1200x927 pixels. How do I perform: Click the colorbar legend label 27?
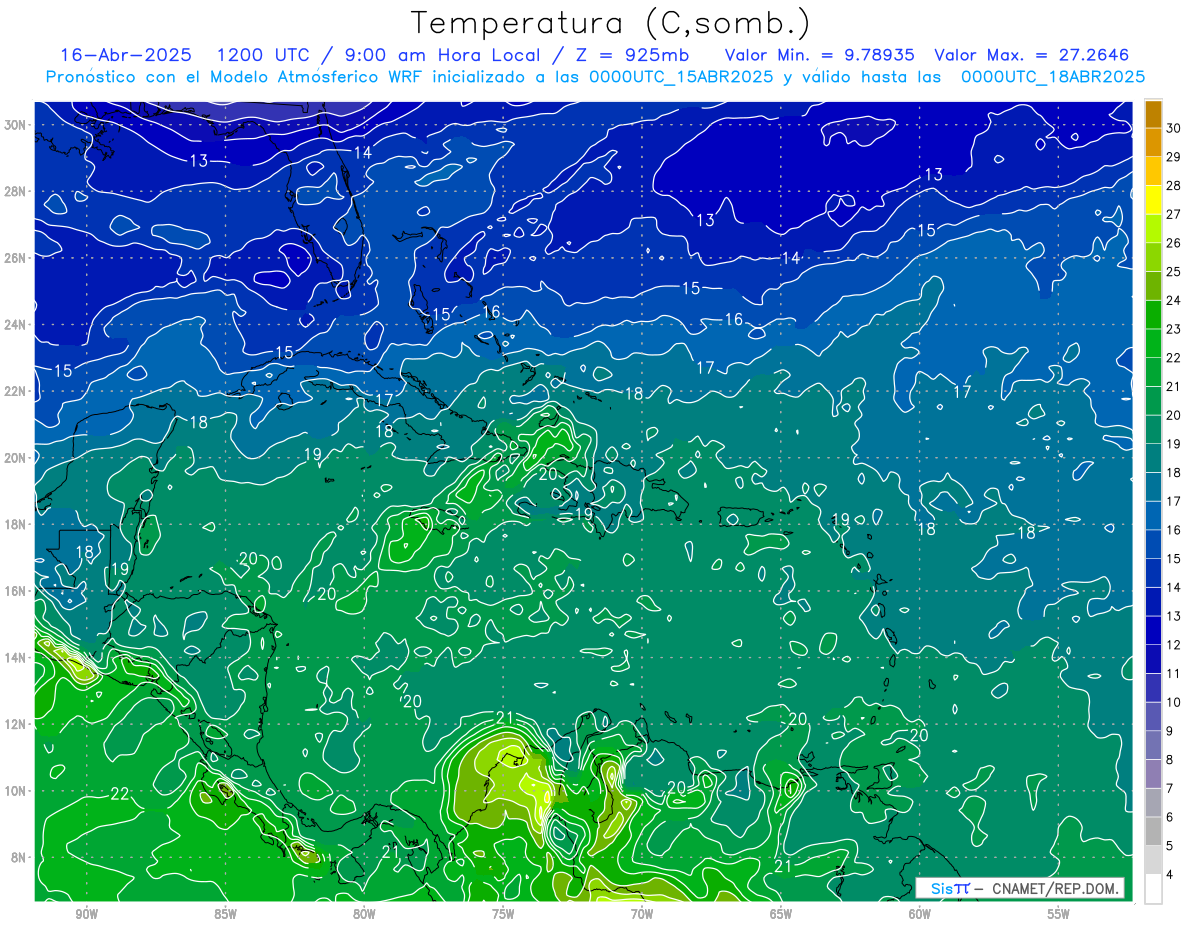pos(1174,214)
